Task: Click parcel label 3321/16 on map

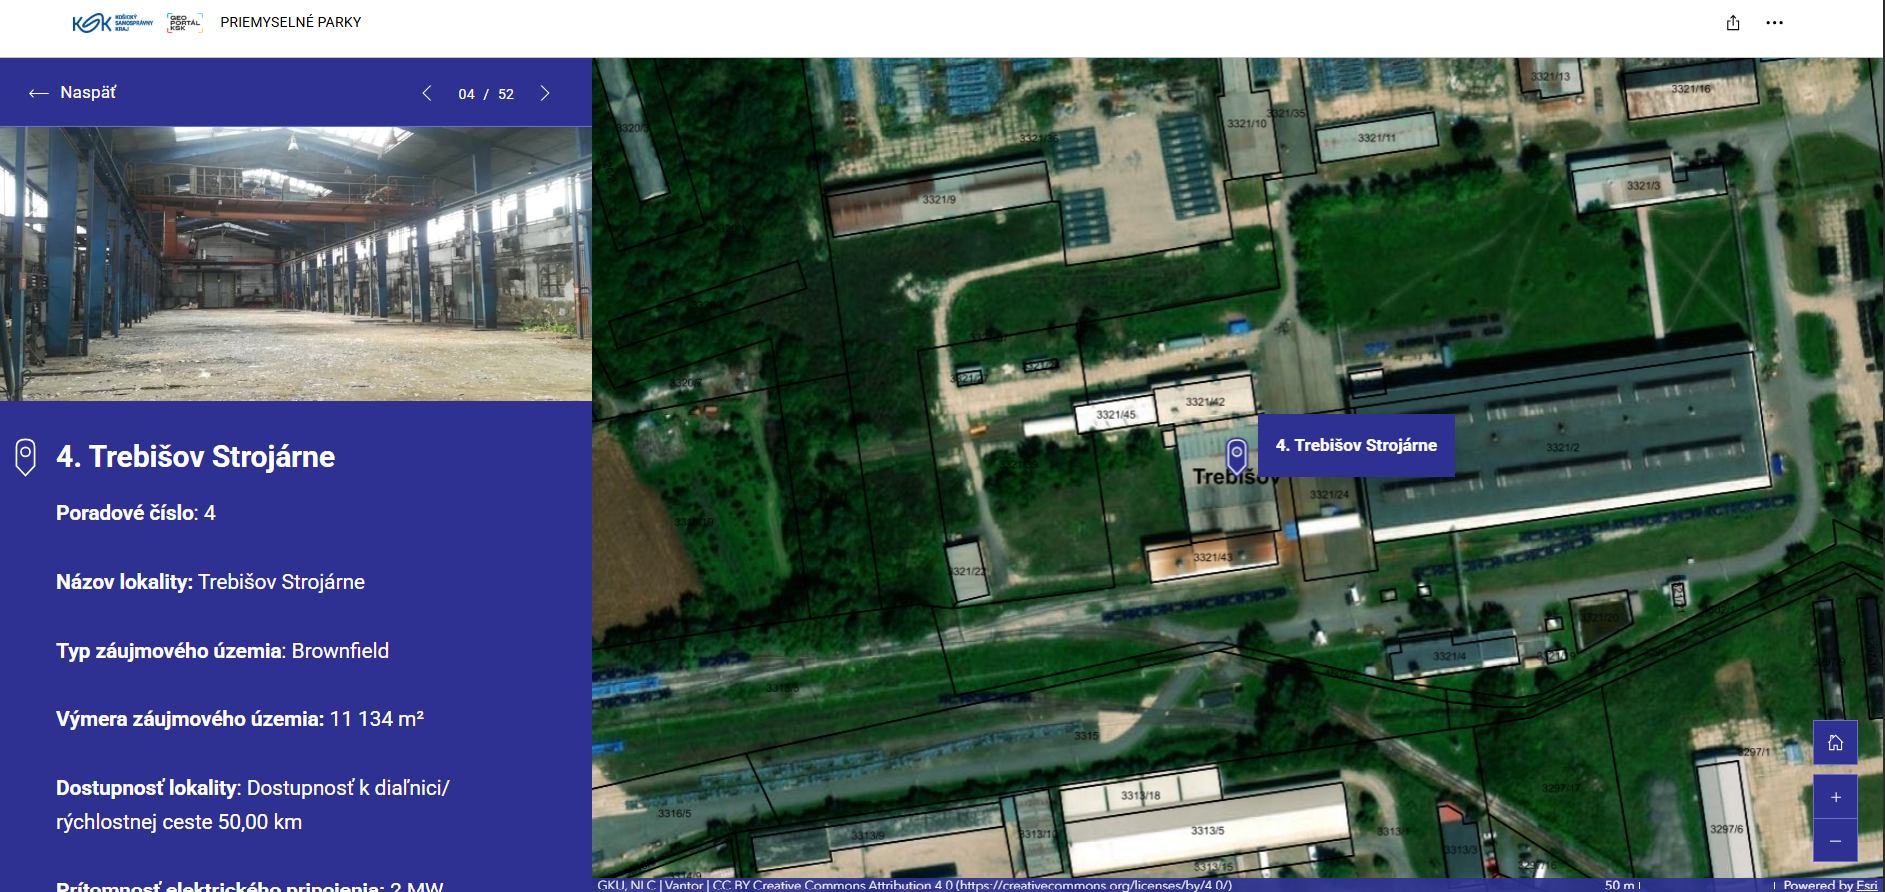Action: click(x=1690, y=89)
